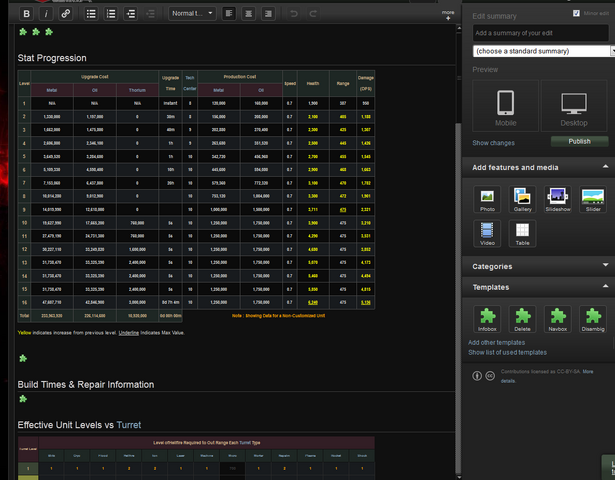Viewport: 615px width, 480px height.
Task: Insert a Slider
Action: 593,199
